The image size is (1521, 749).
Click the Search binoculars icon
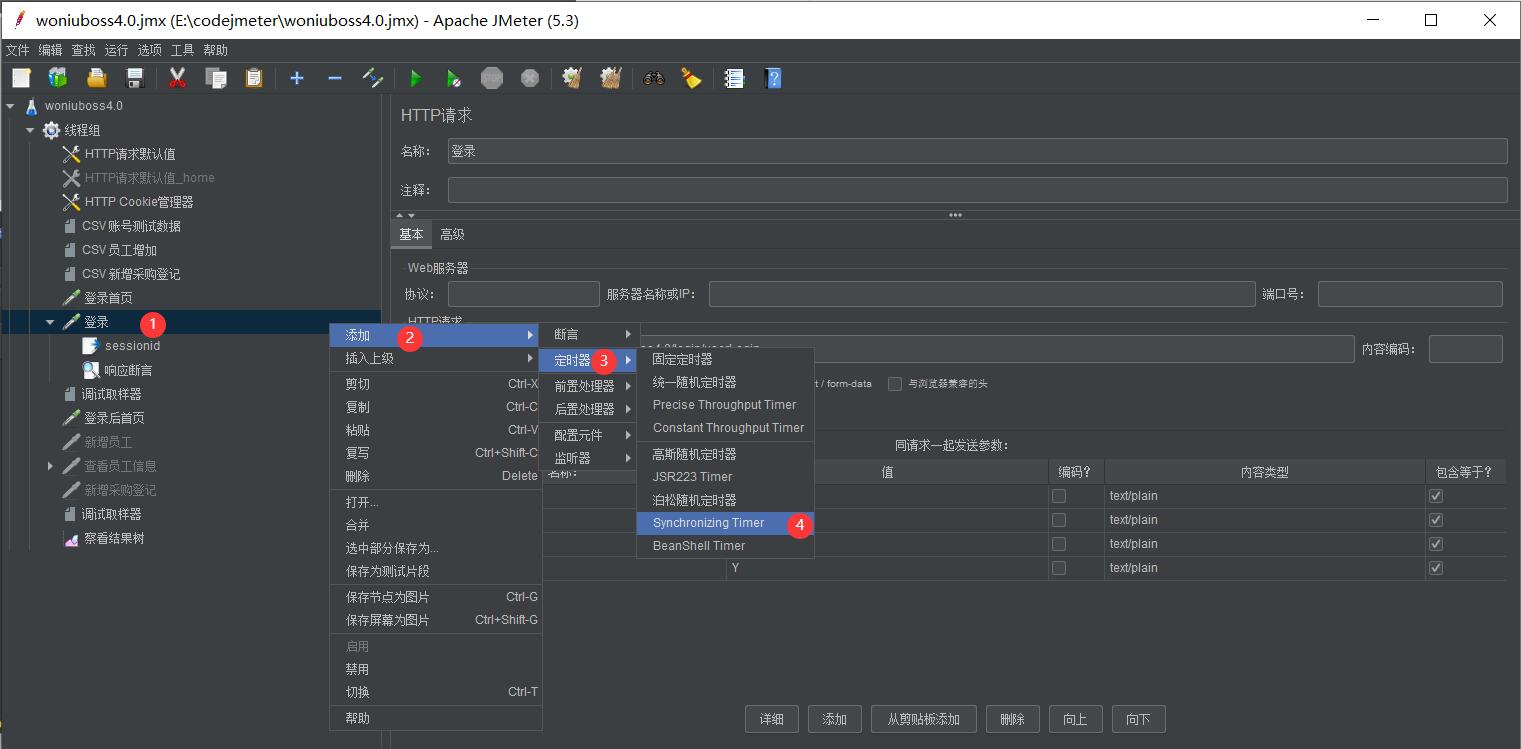point(654,78)
